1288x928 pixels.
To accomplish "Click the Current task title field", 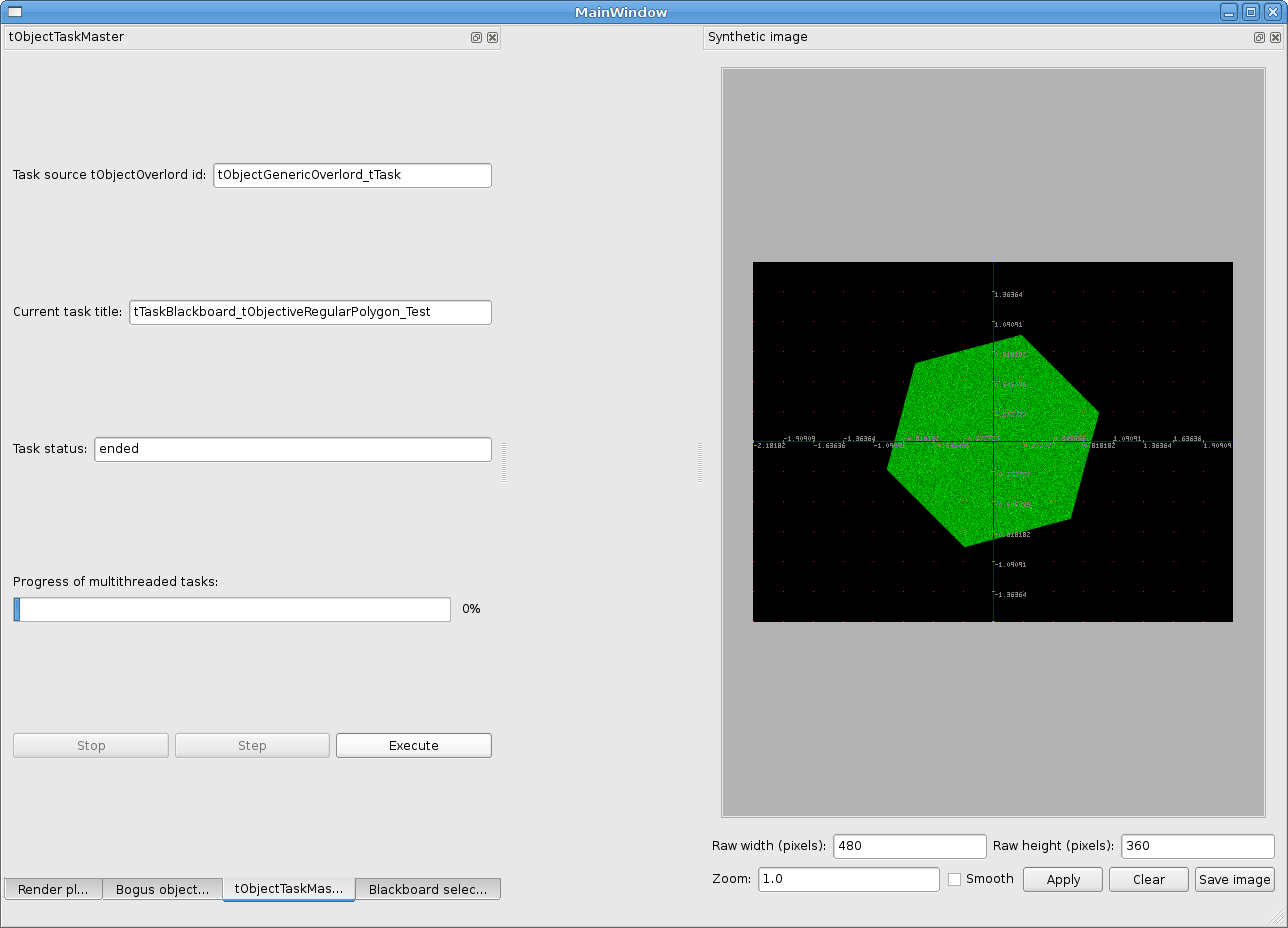I will [x=310, y=312].
